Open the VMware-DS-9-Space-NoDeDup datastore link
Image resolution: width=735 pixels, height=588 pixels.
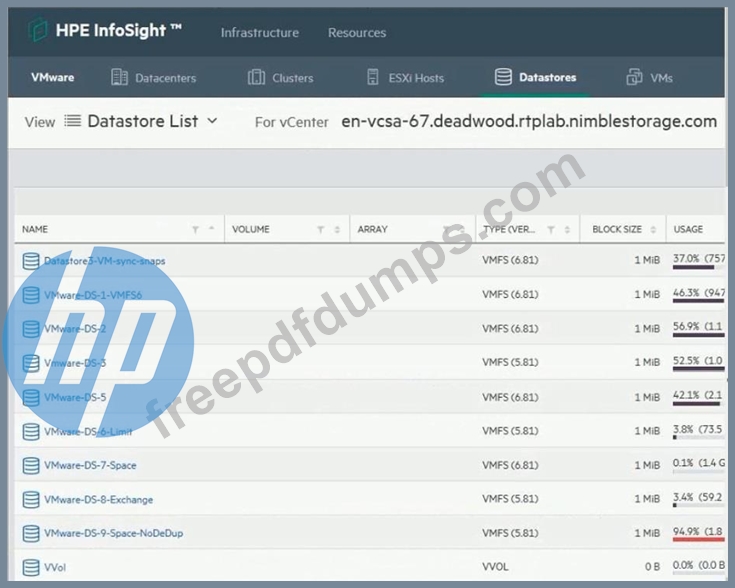click(113, 533)
